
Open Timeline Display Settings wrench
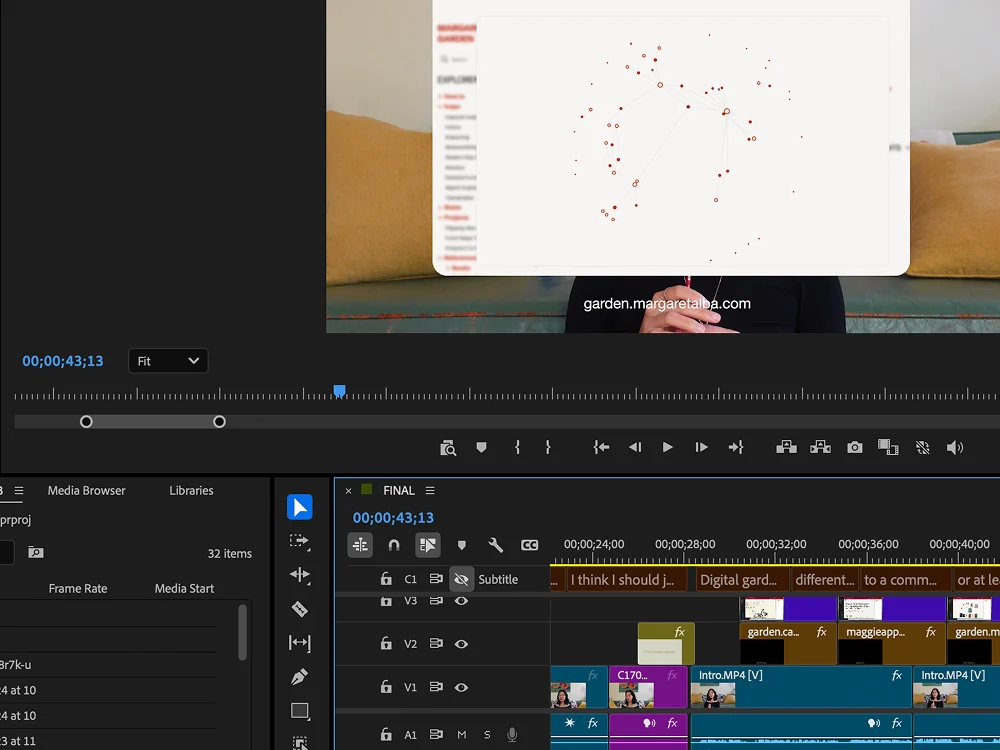coord(496,545)
